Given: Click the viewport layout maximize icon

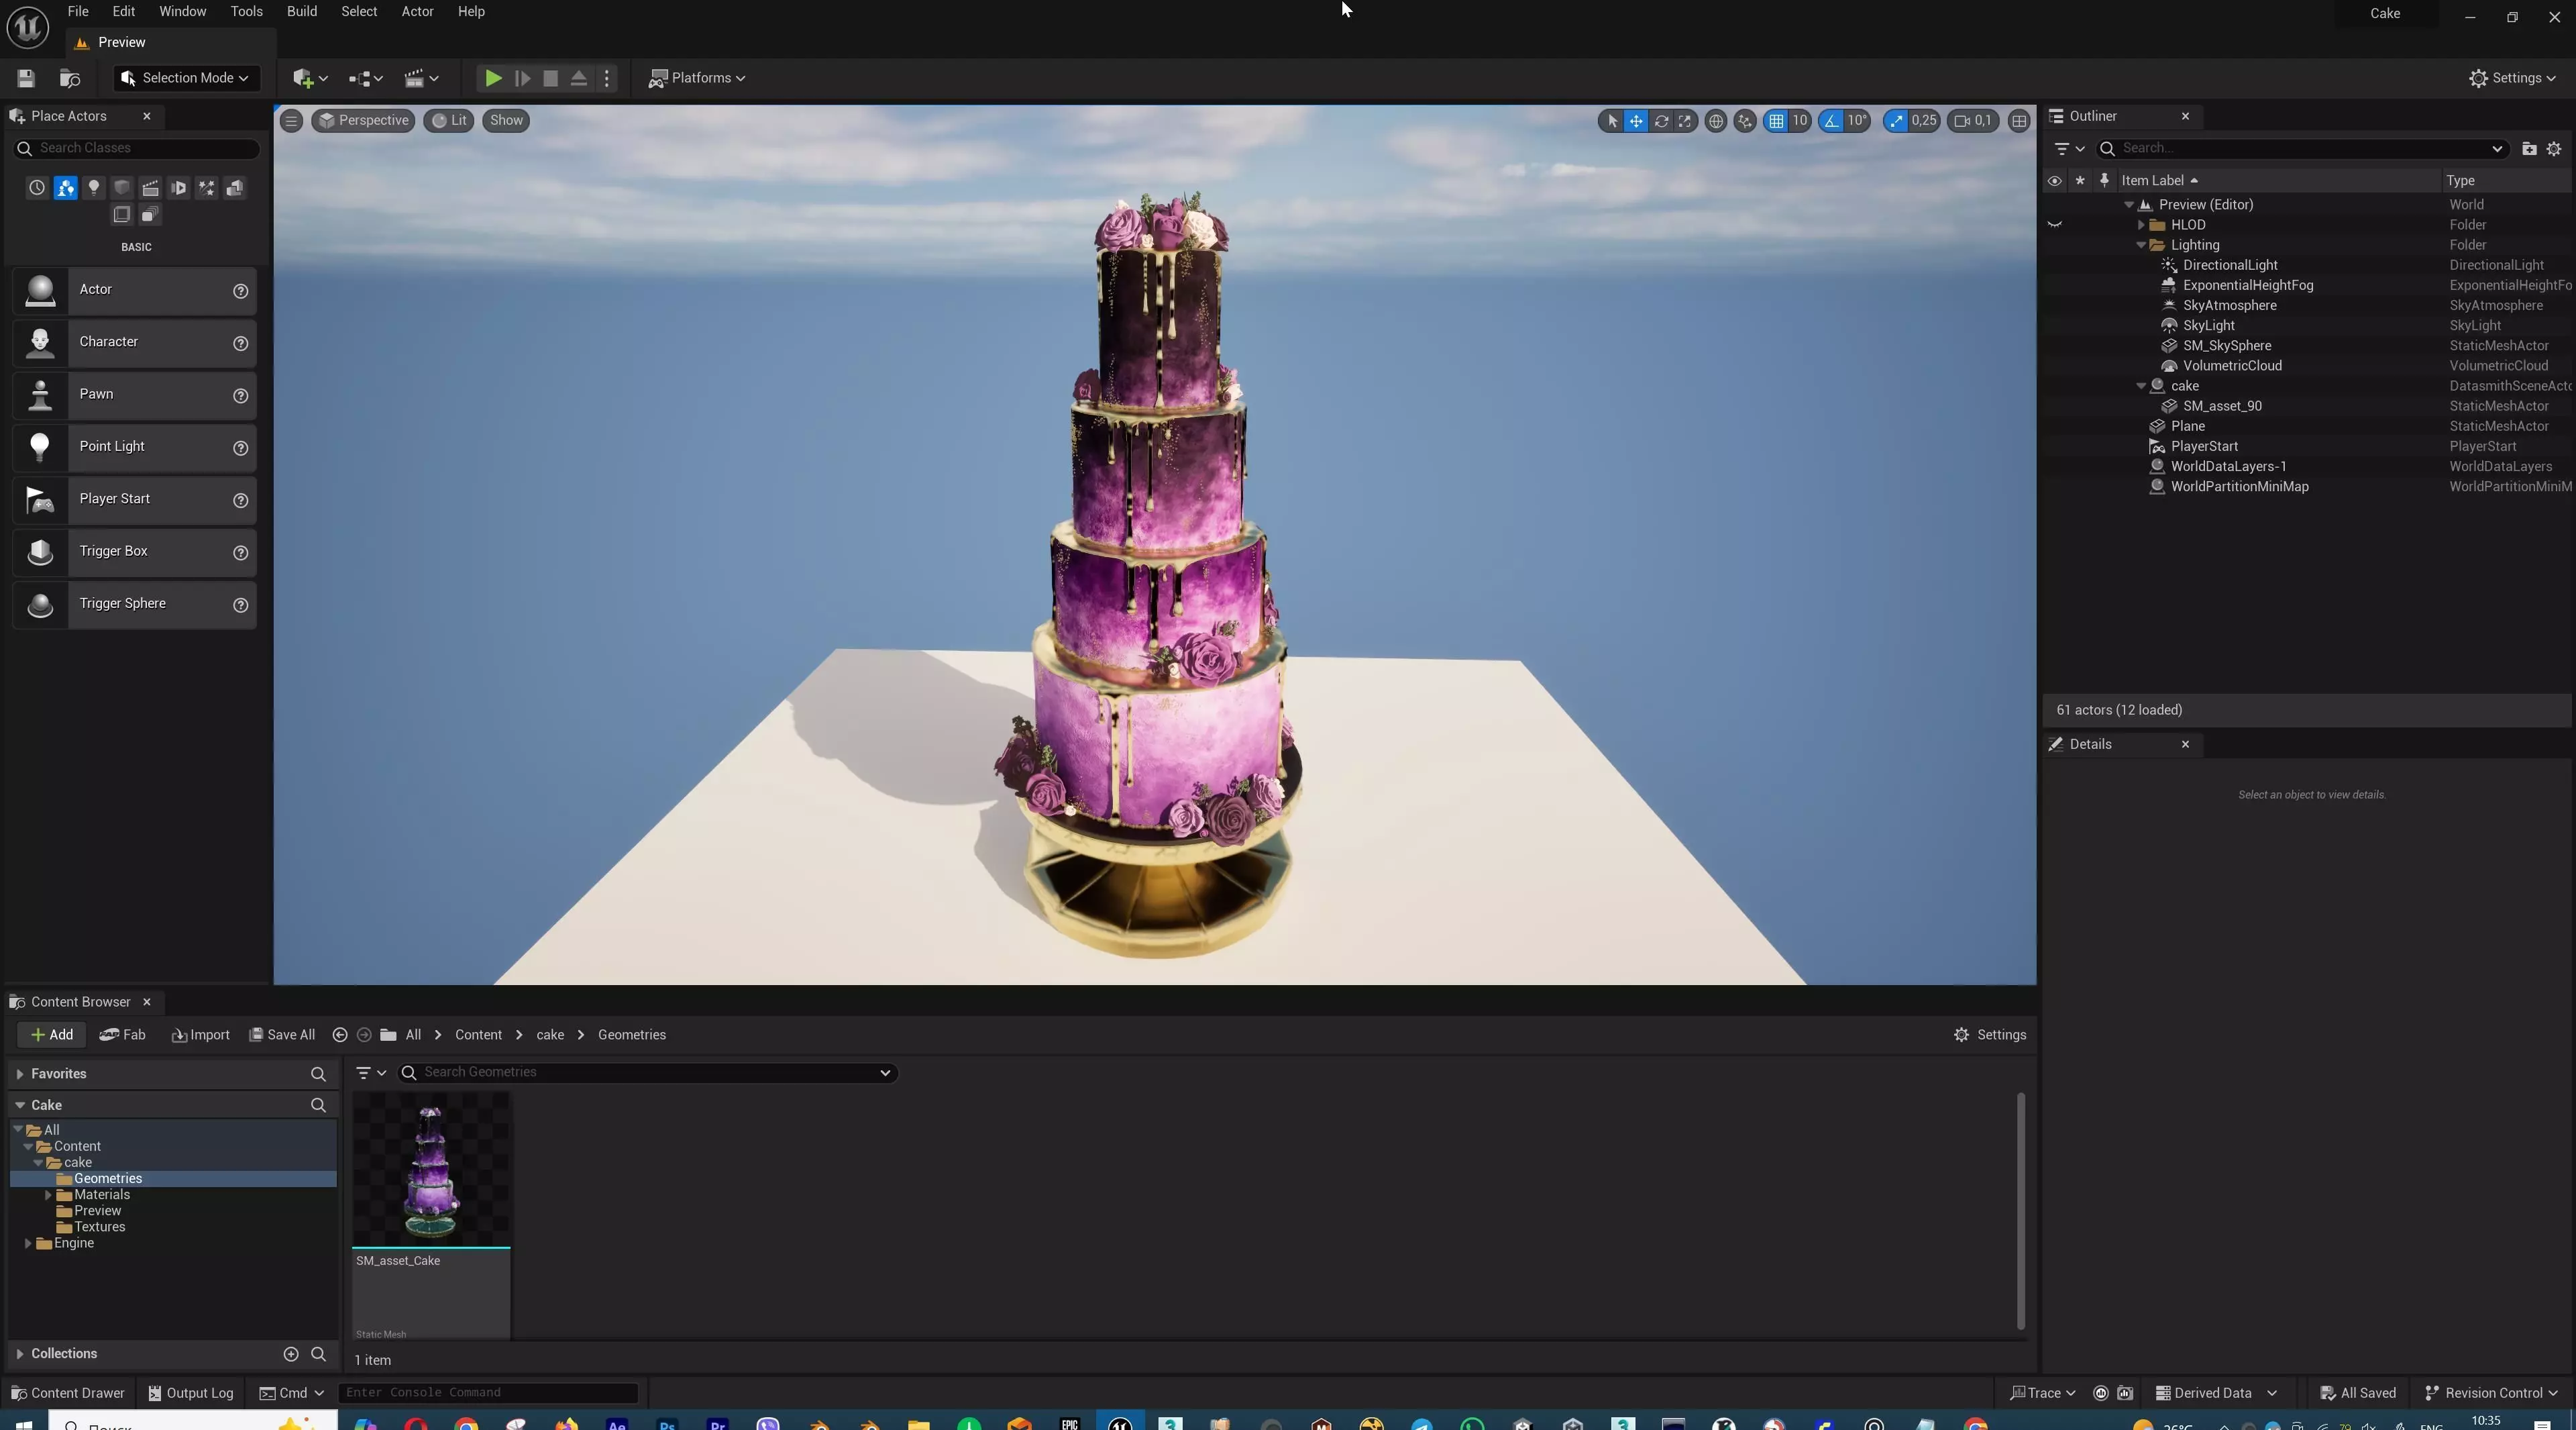Looking at the screenshot, I should click(2019, 121).
